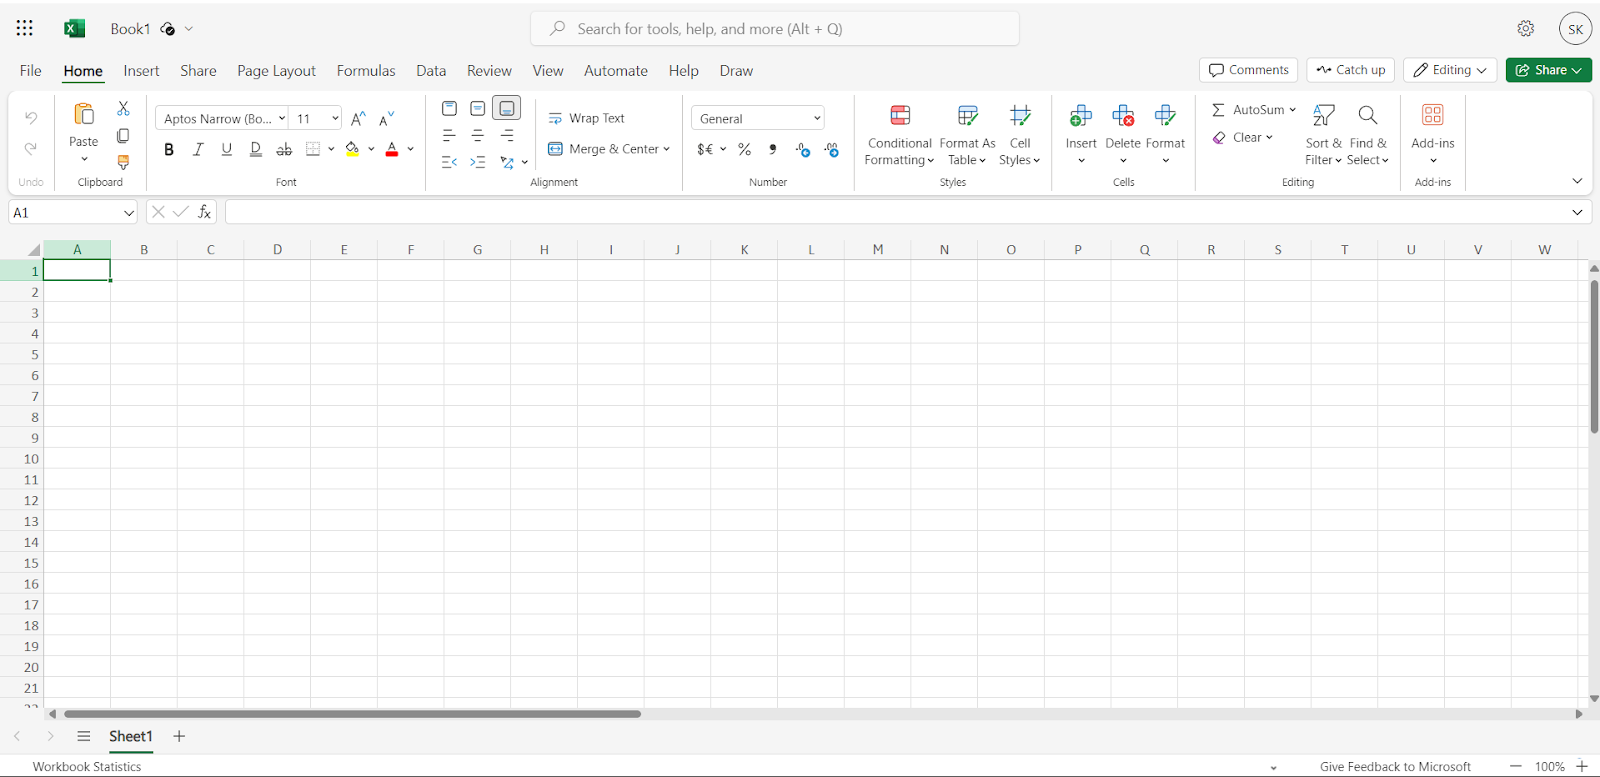The image size is (1600, 777).
Task: Click the Copy icon
Action: [x=123, y=135]
